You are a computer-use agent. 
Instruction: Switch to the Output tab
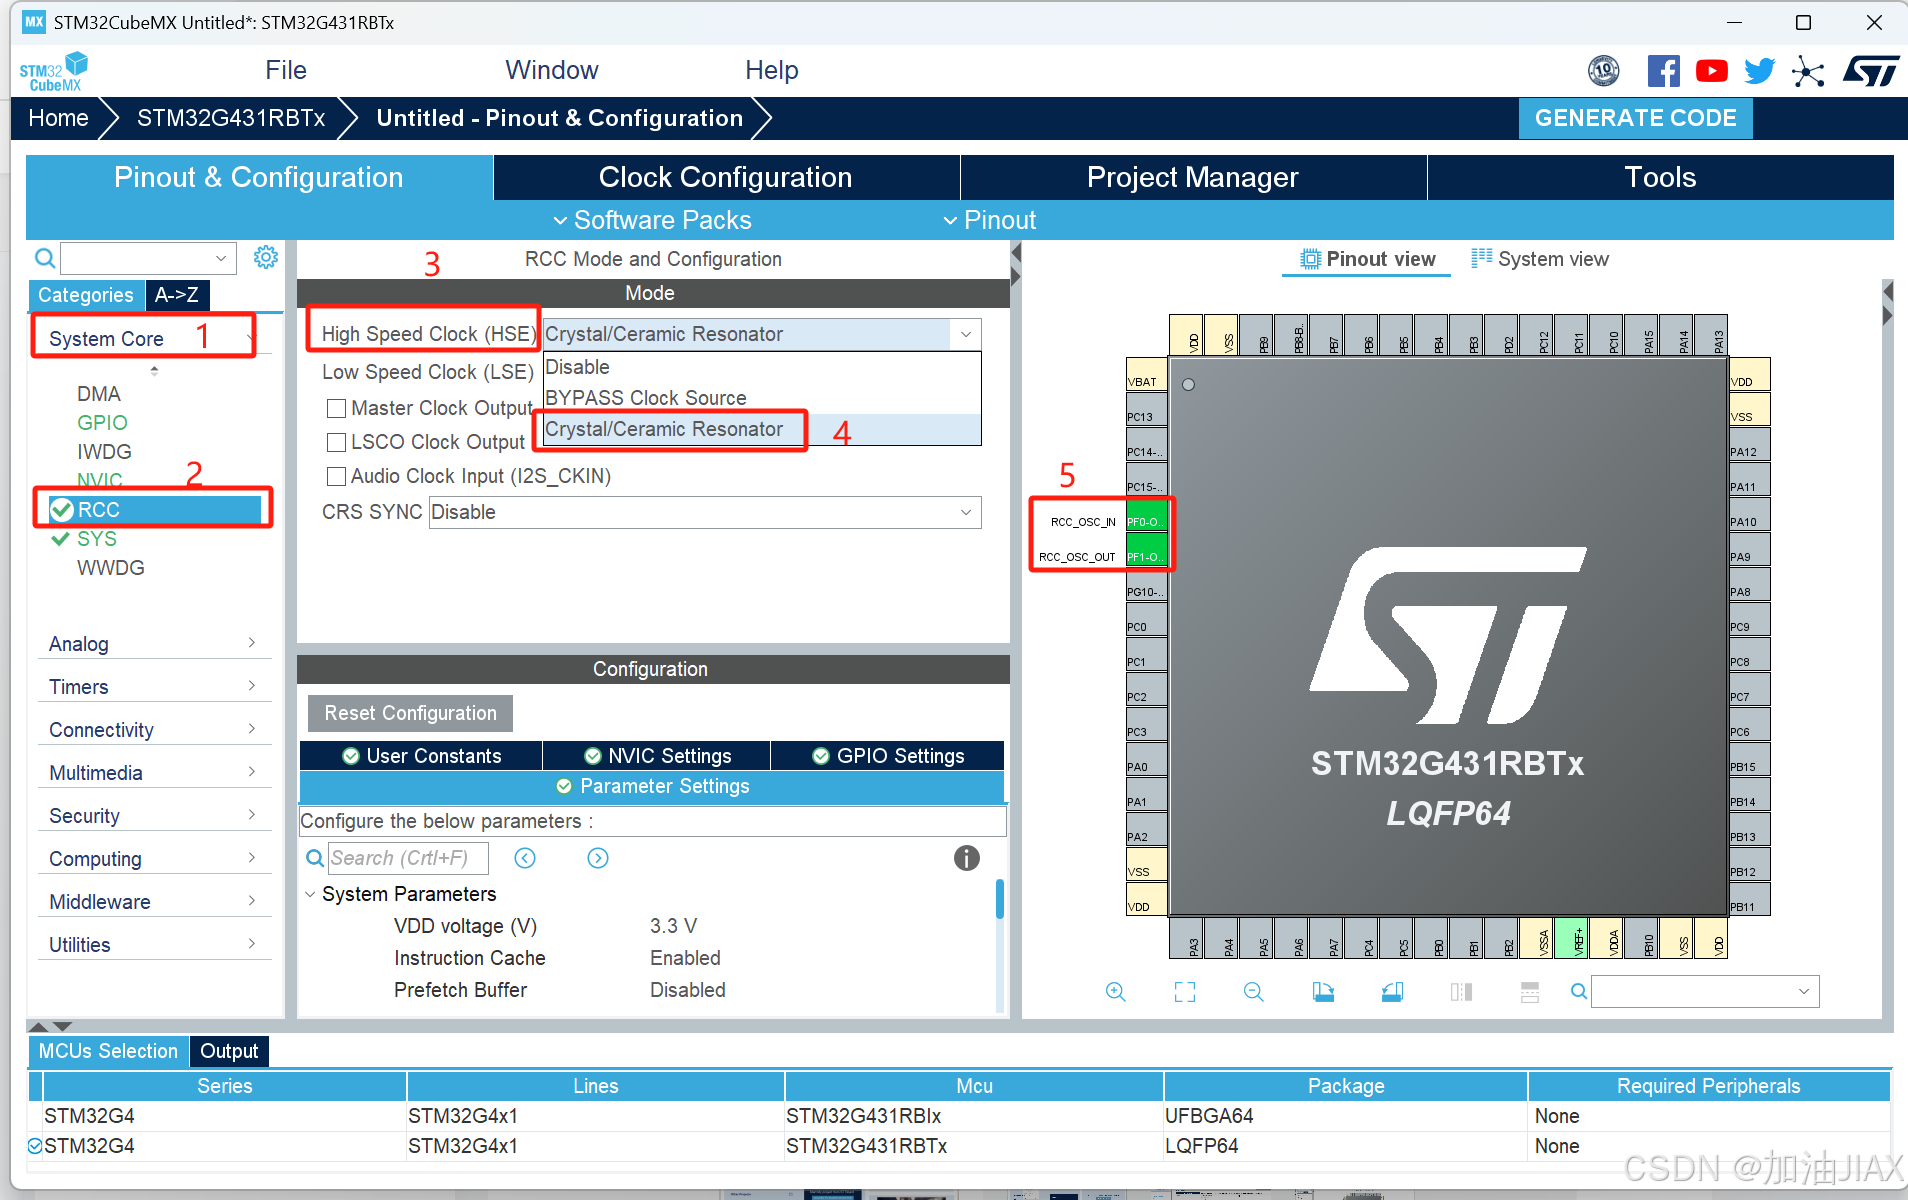coord(229,1051)
